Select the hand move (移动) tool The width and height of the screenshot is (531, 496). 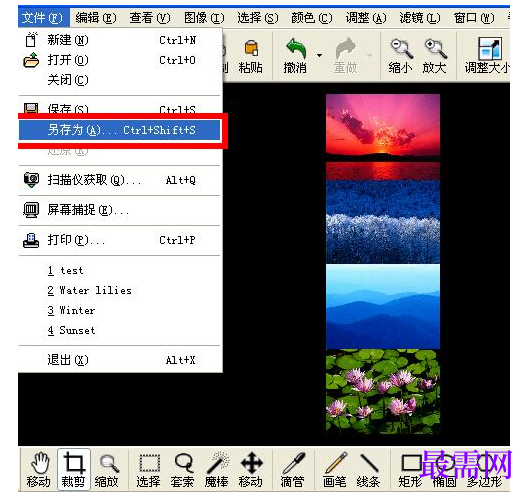pos(39,470)
